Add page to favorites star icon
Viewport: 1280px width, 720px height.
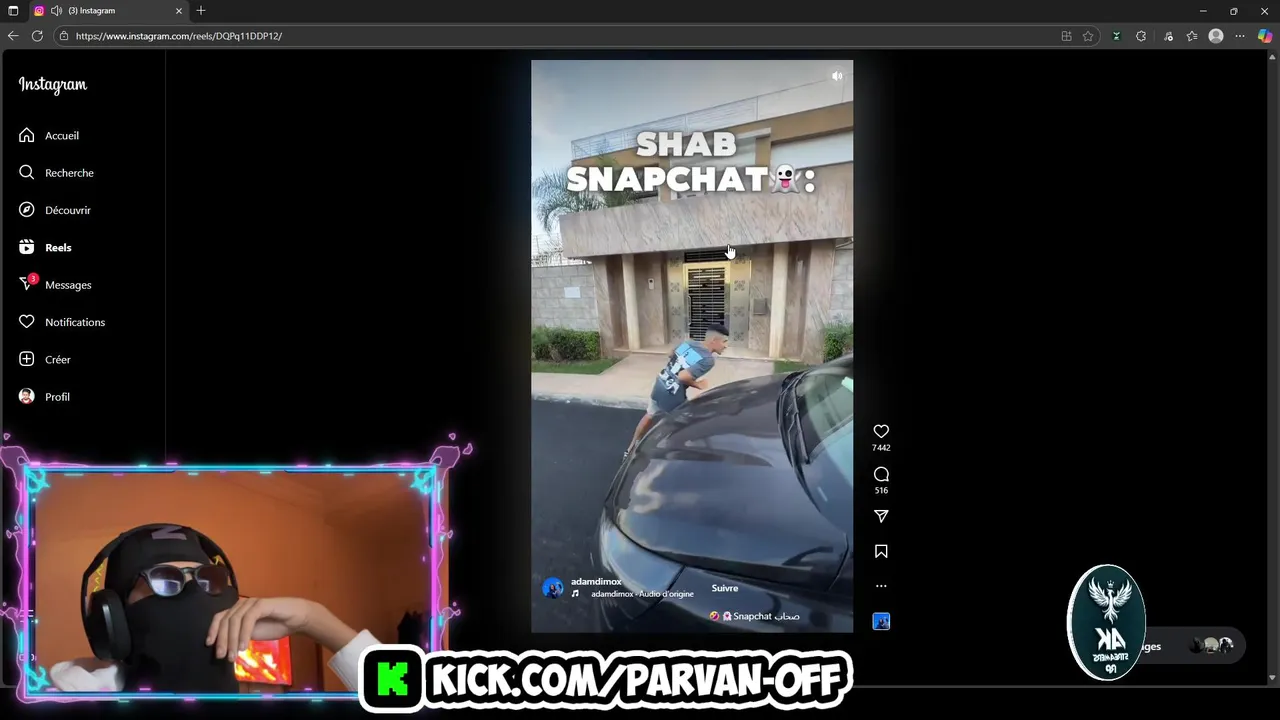point(1088,36)
